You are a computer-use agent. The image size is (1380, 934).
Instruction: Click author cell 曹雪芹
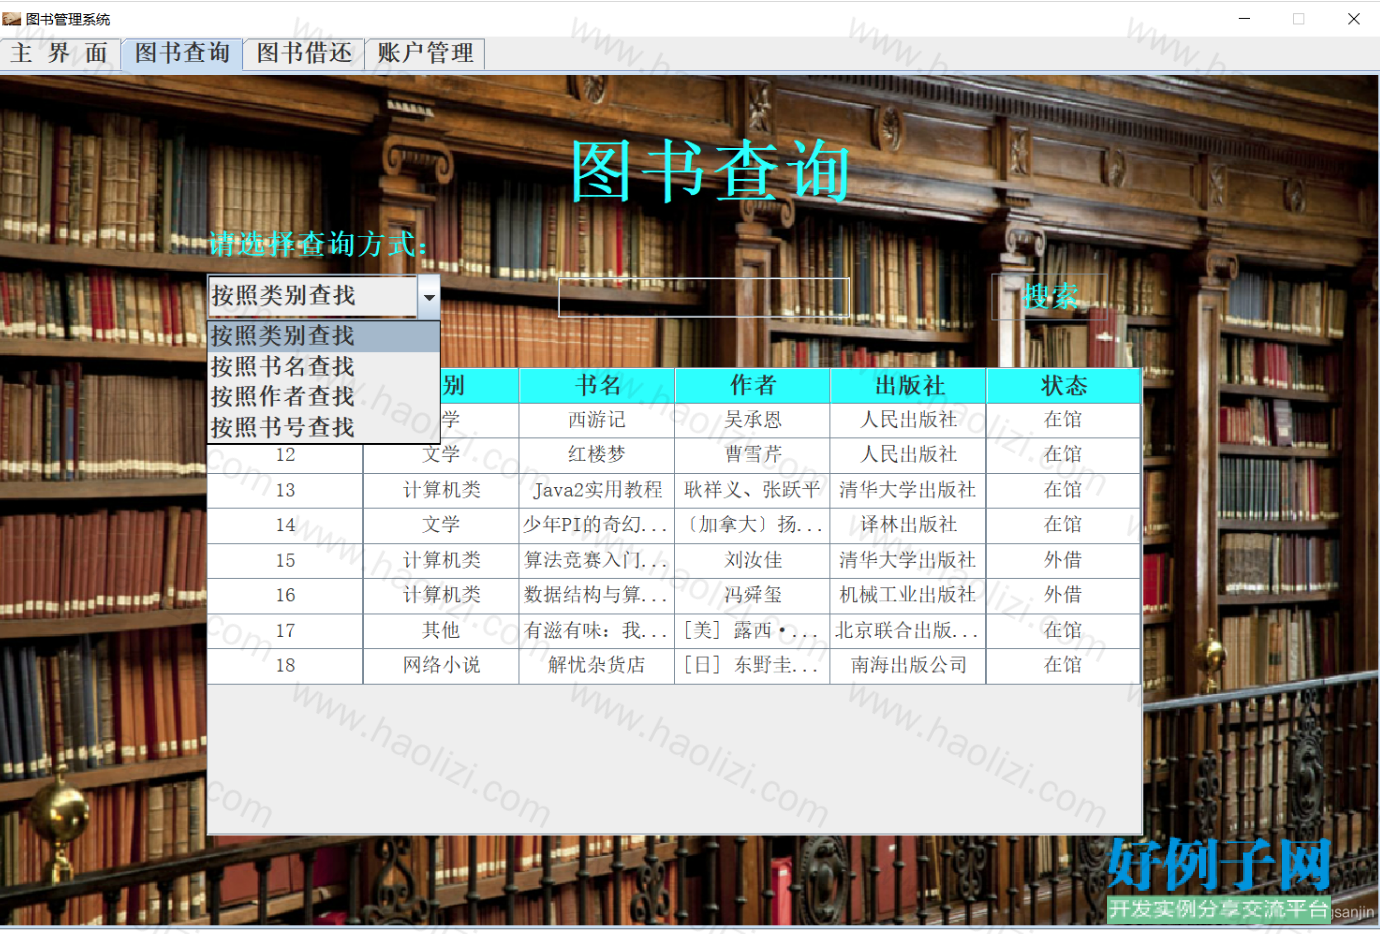(x=753, y=455)
